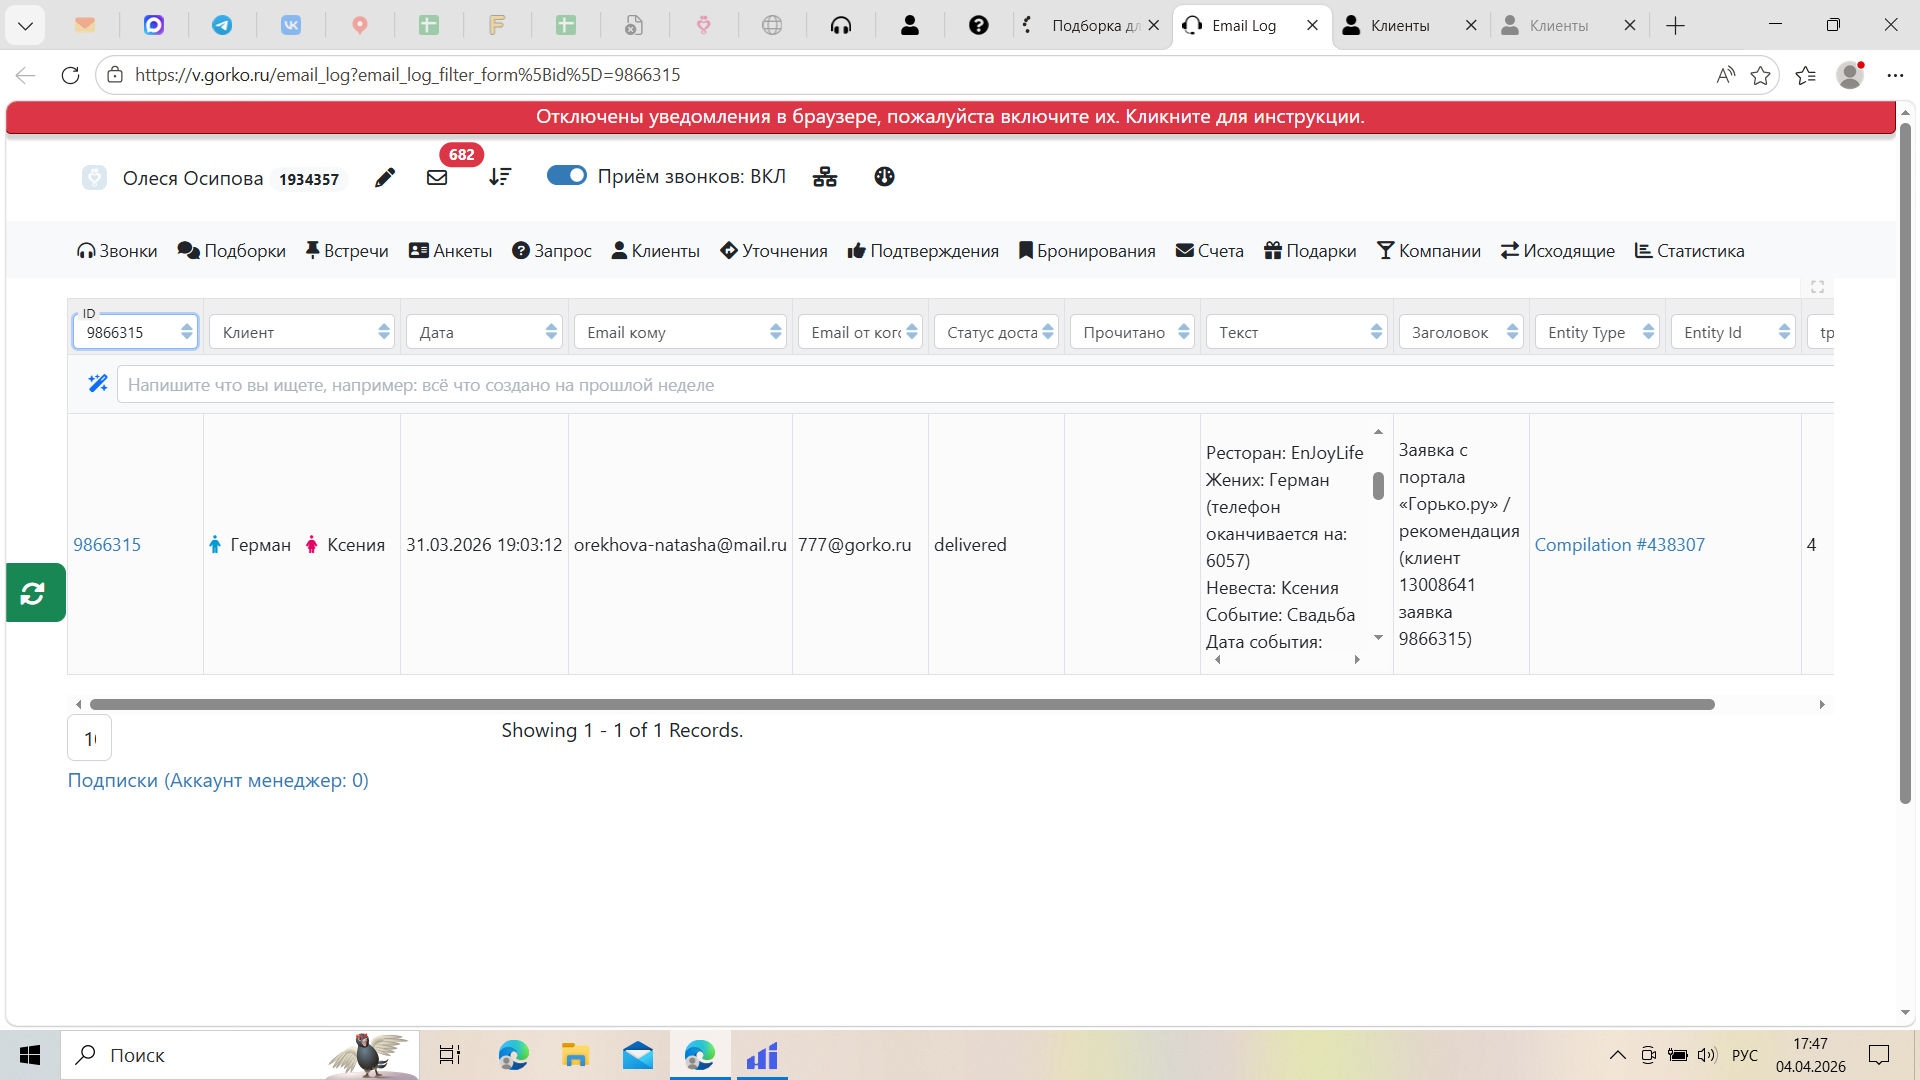Click the dashboard gauge icon in header
Image resolution: width=1920 pixels, height=1080 pixels.
(884, 177)
